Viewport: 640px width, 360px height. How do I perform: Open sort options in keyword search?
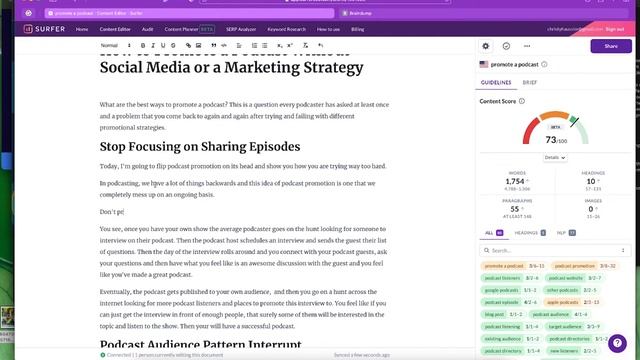click(x=623, y=250)
